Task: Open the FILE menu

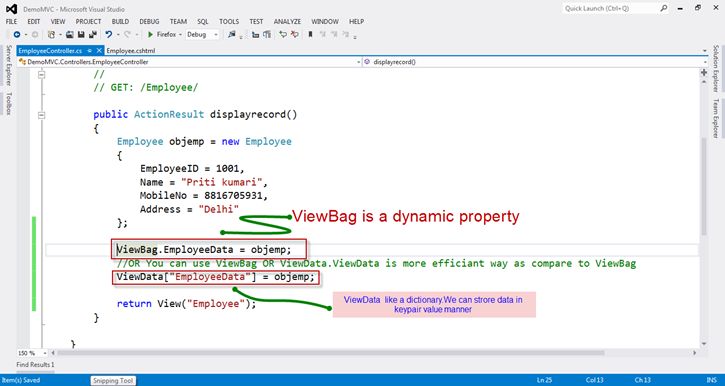Action: coord(11,21)
